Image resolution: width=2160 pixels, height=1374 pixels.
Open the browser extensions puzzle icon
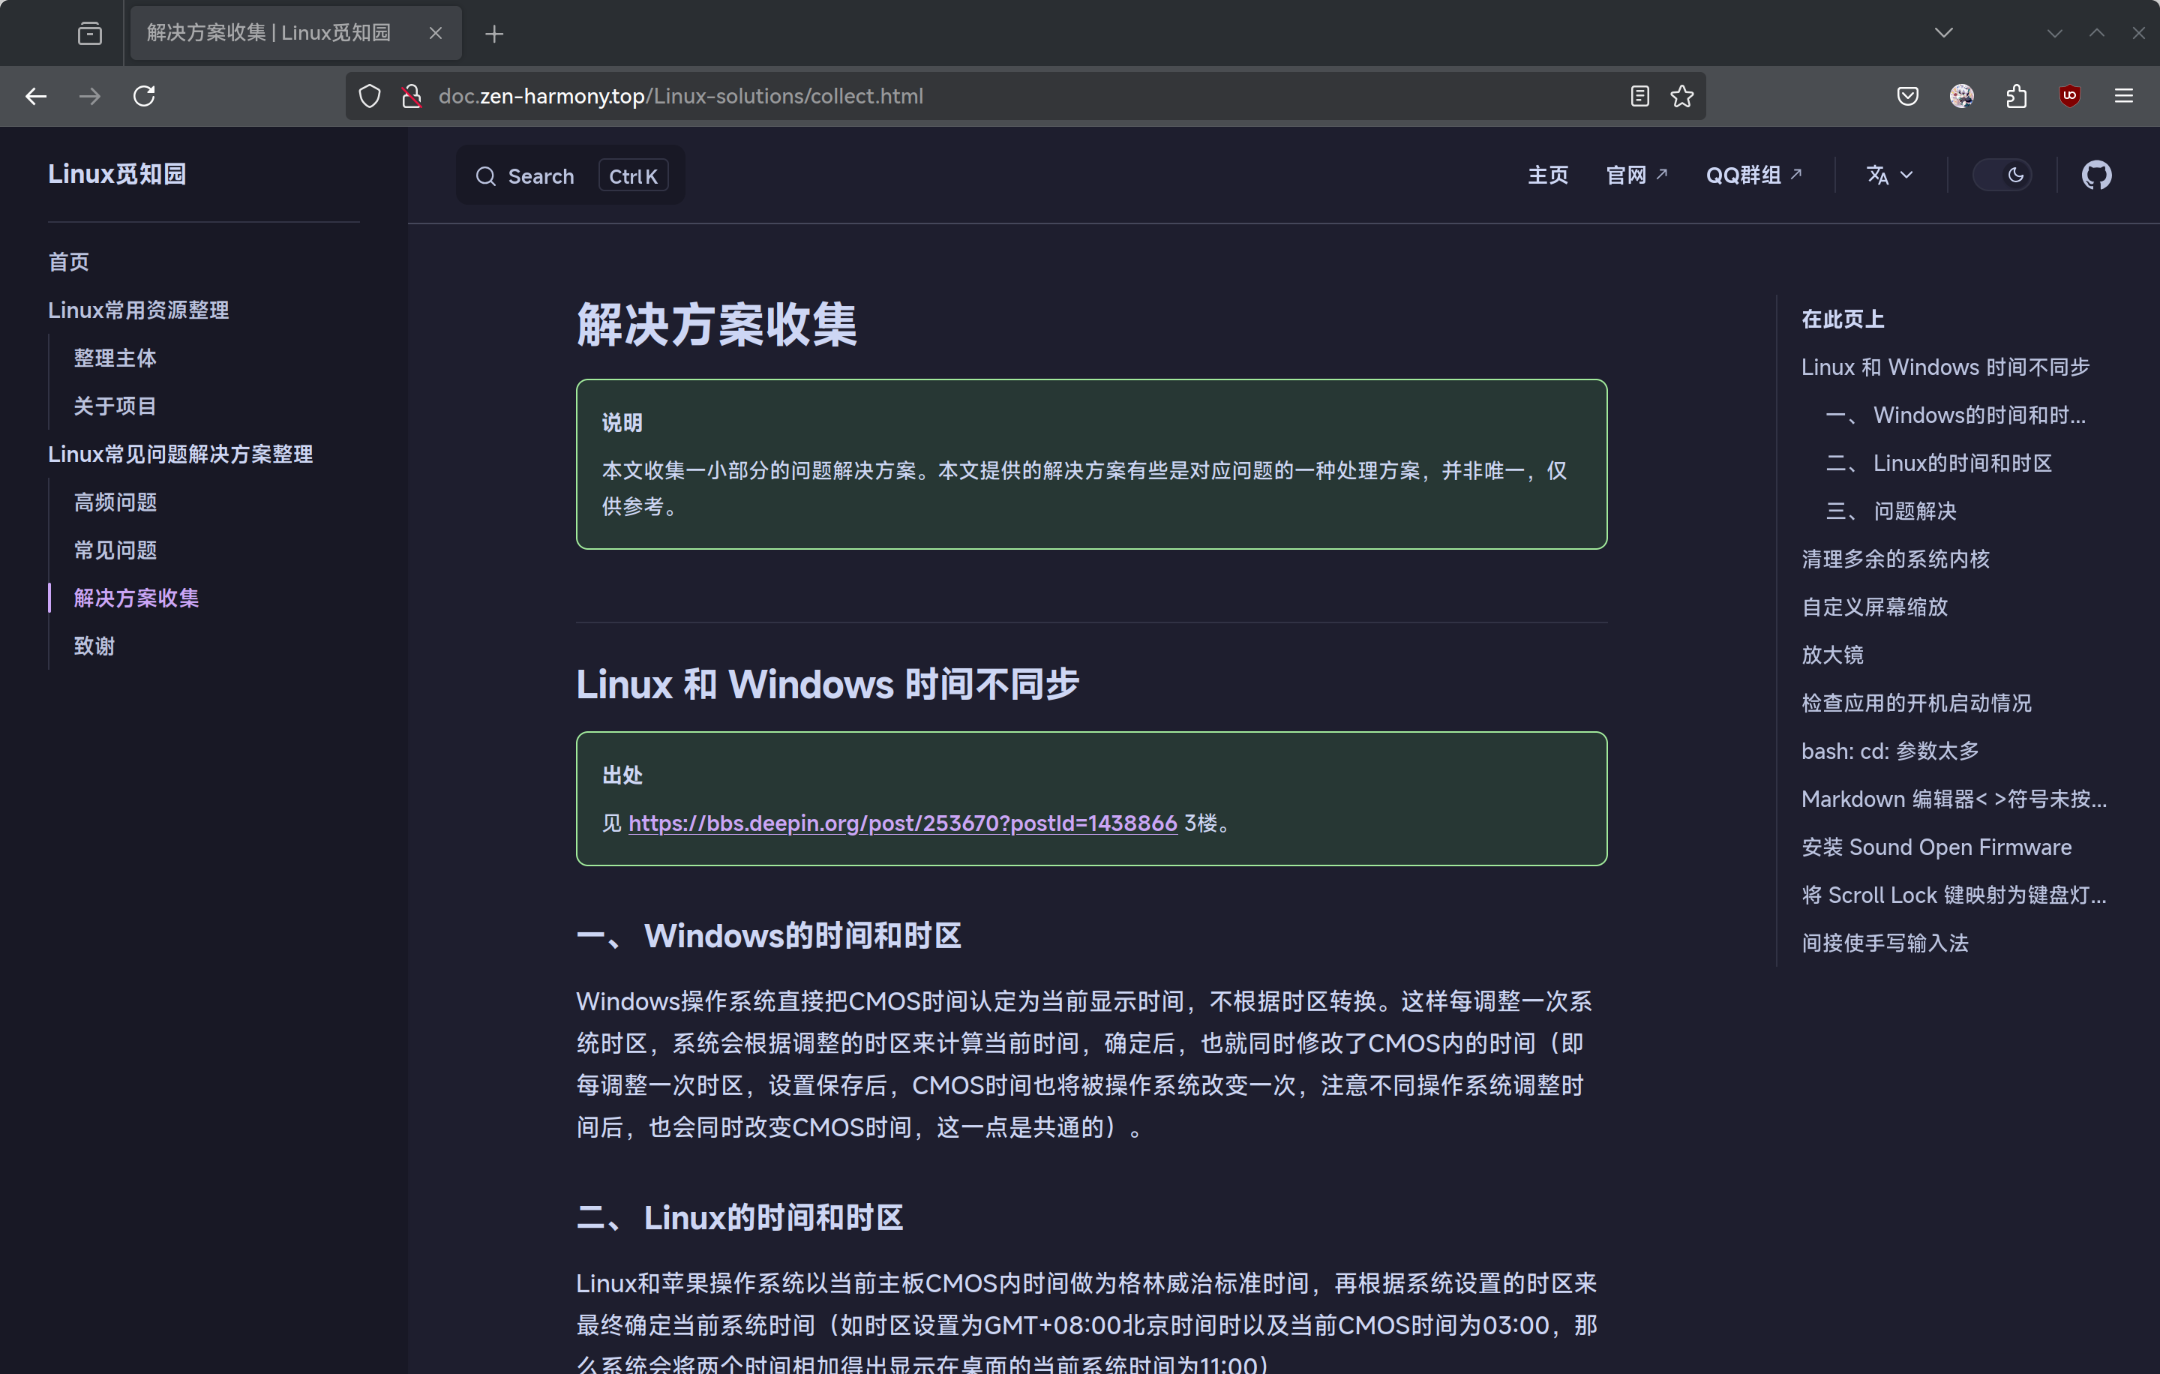[2015, 96]
